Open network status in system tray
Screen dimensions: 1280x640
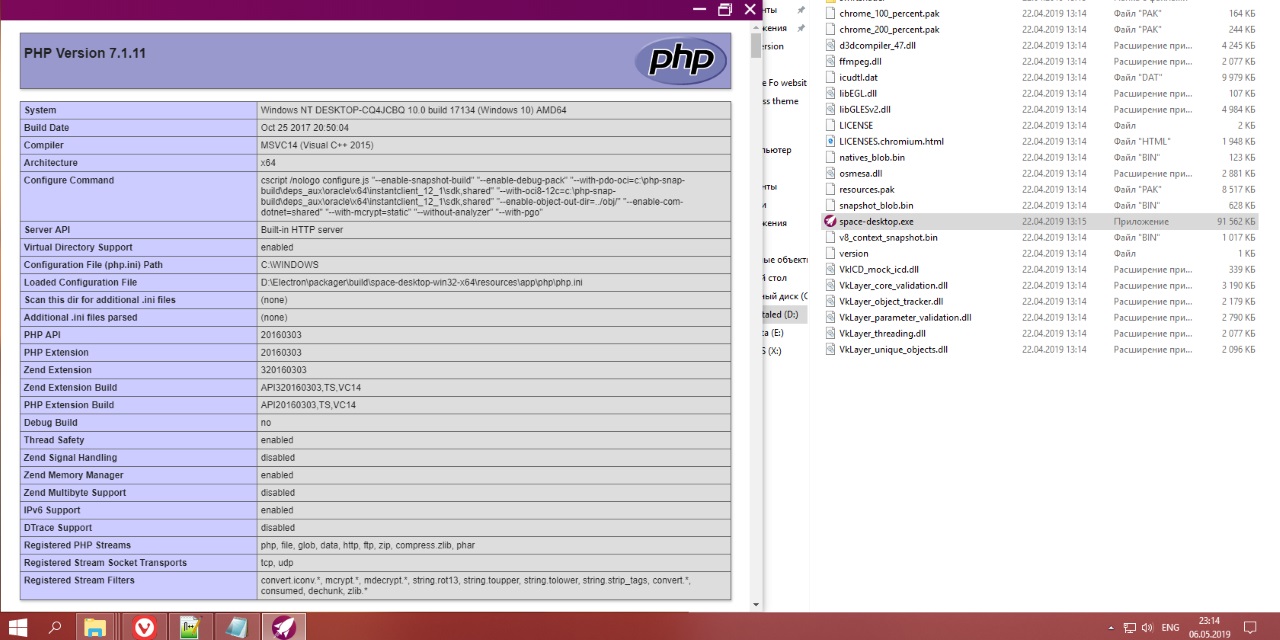pyautogui.click(x=1128, y=627)
